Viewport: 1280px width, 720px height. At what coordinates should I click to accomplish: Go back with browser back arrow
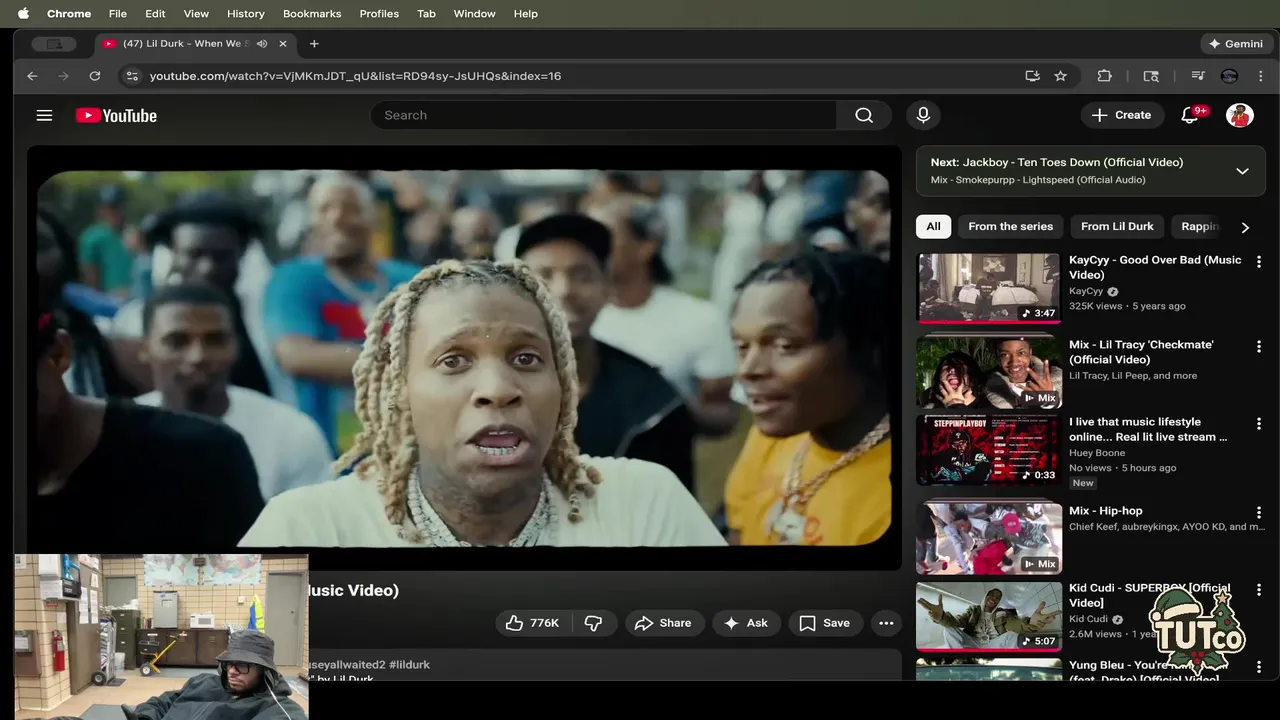point(32,76)
